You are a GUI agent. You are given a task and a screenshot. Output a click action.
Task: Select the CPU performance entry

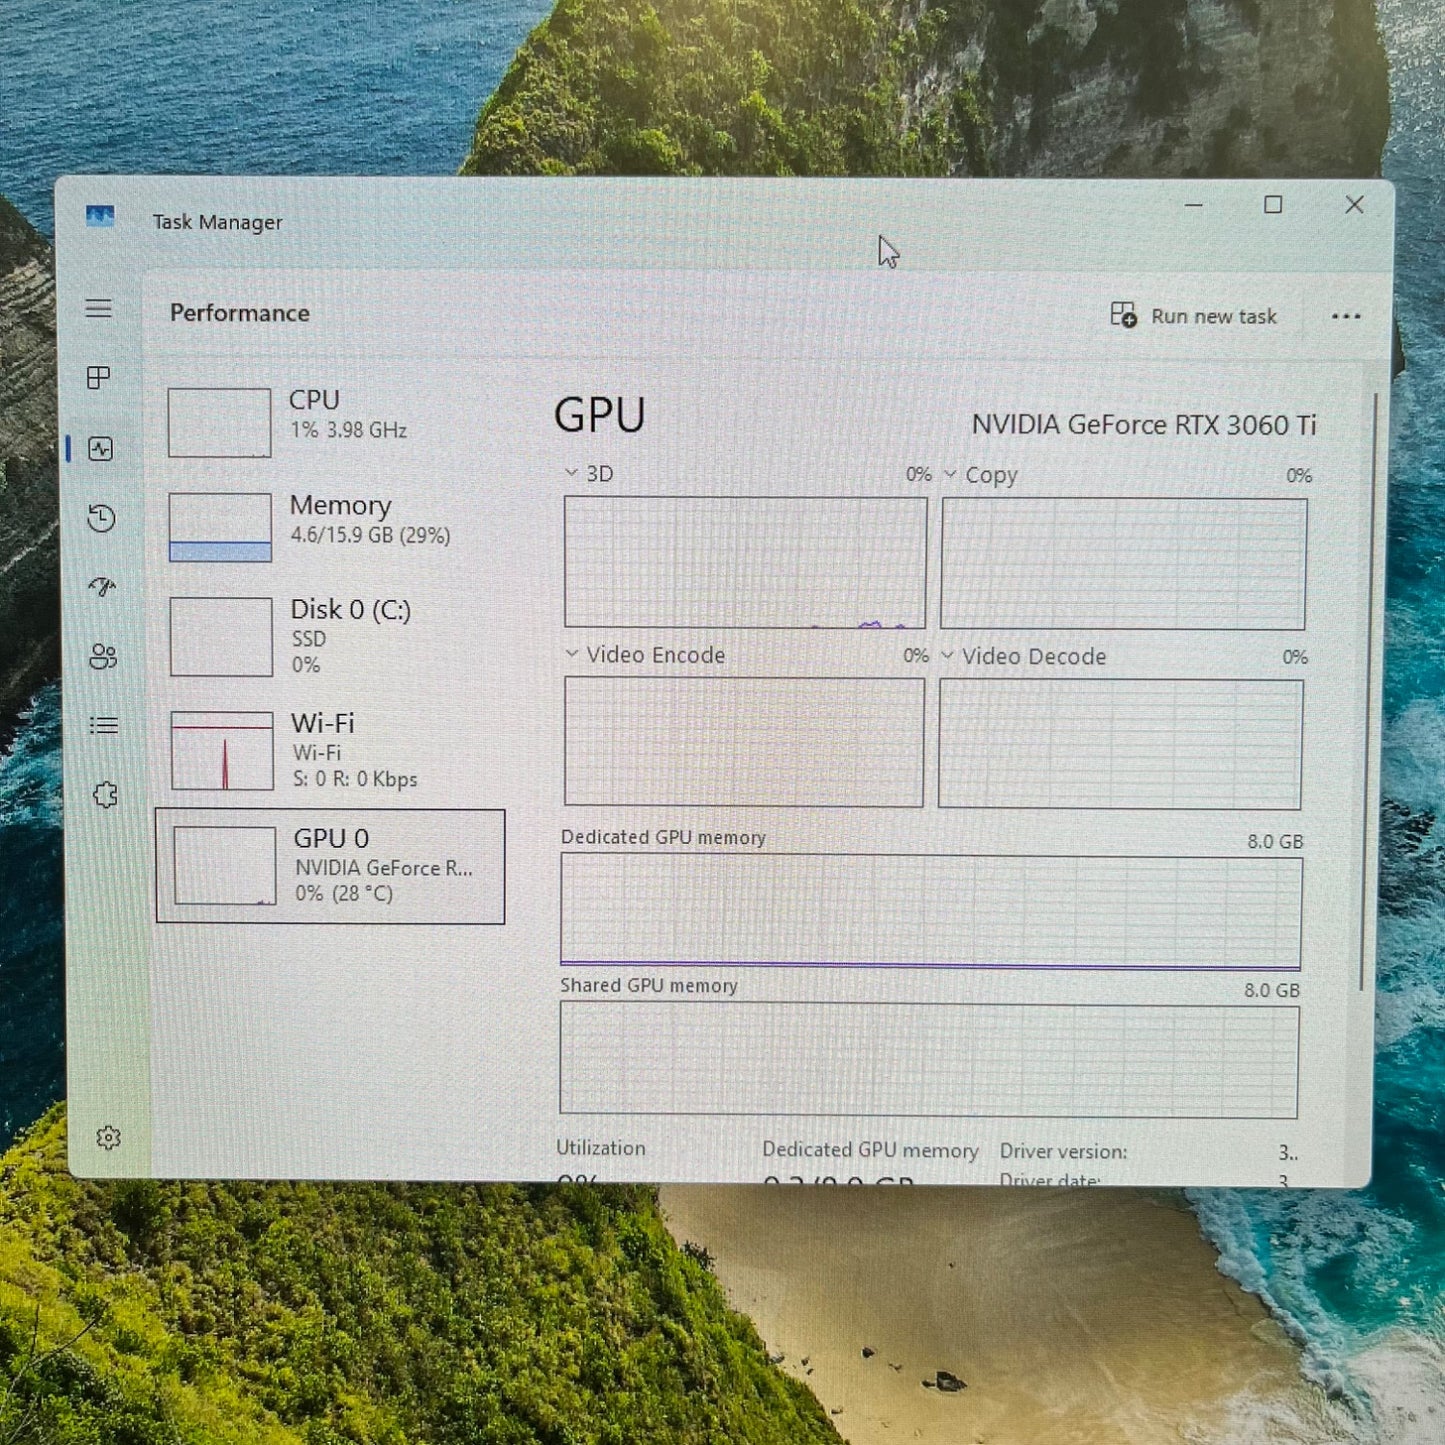pos(331,421)
